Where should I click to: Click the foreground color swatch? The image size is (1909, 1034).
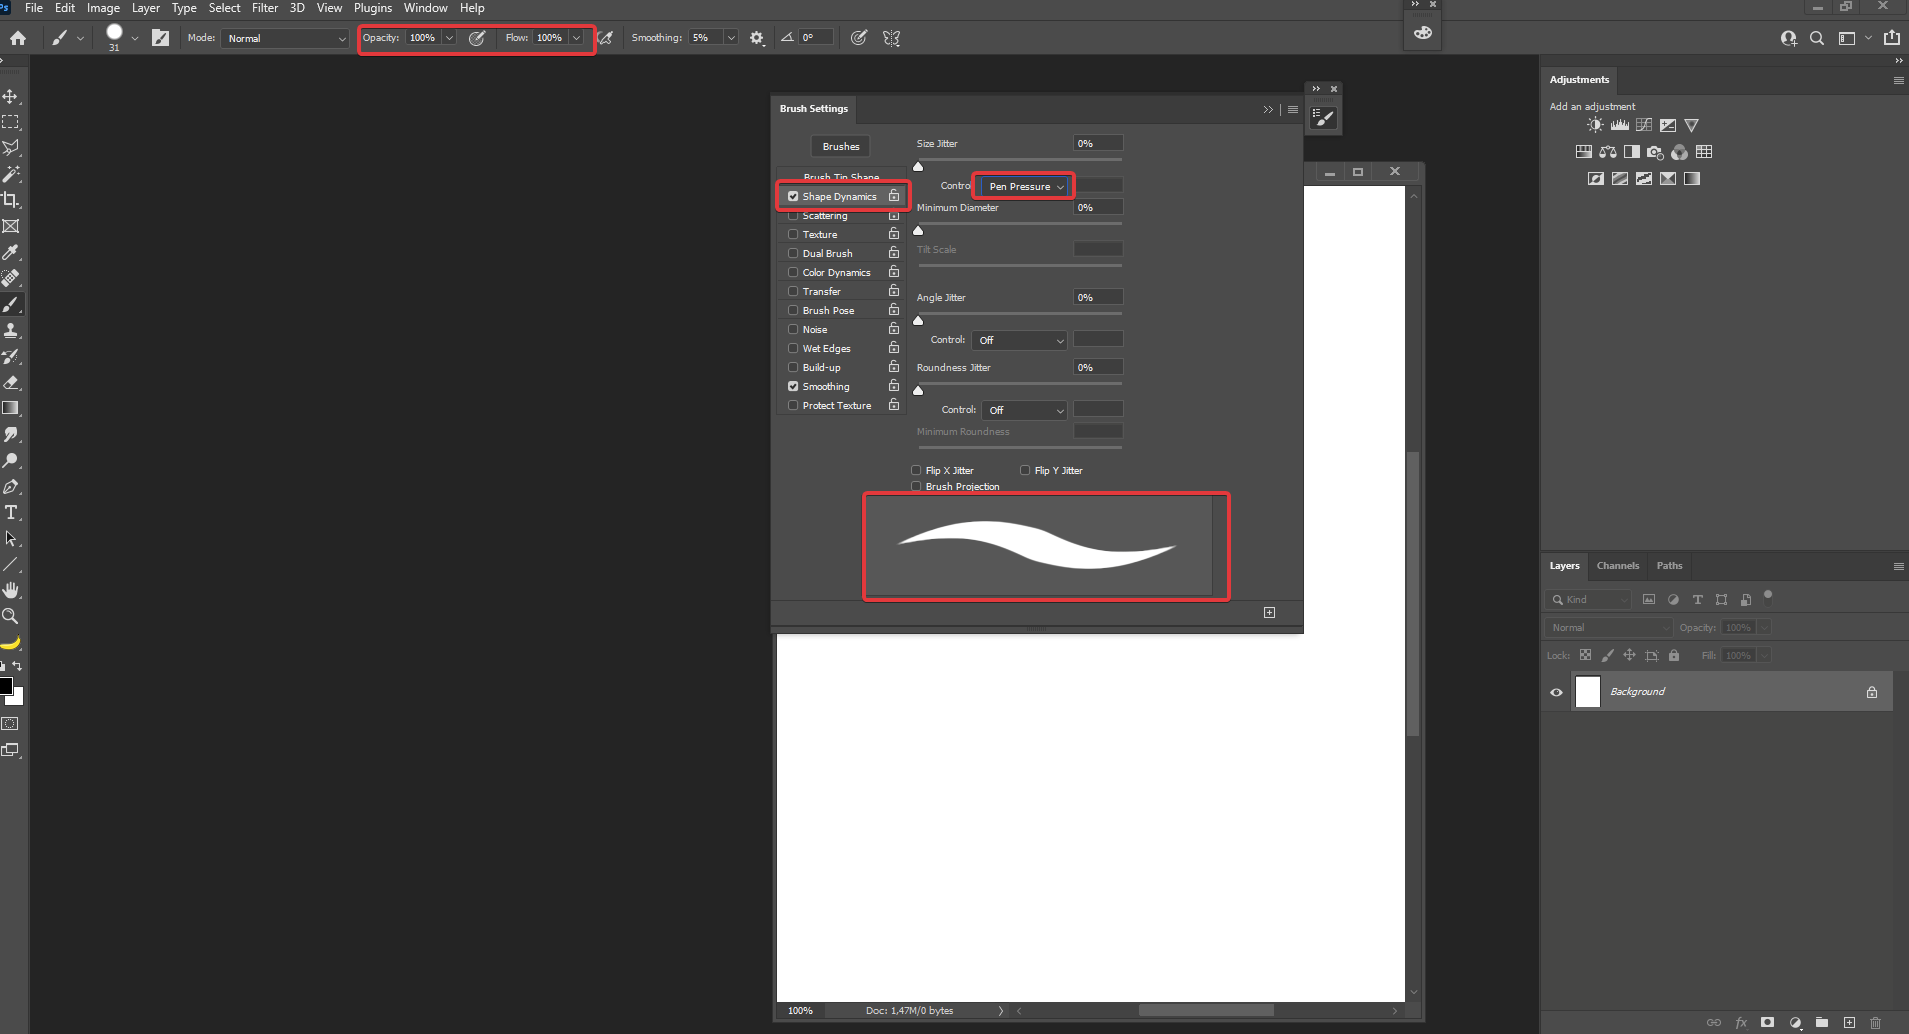6,686
